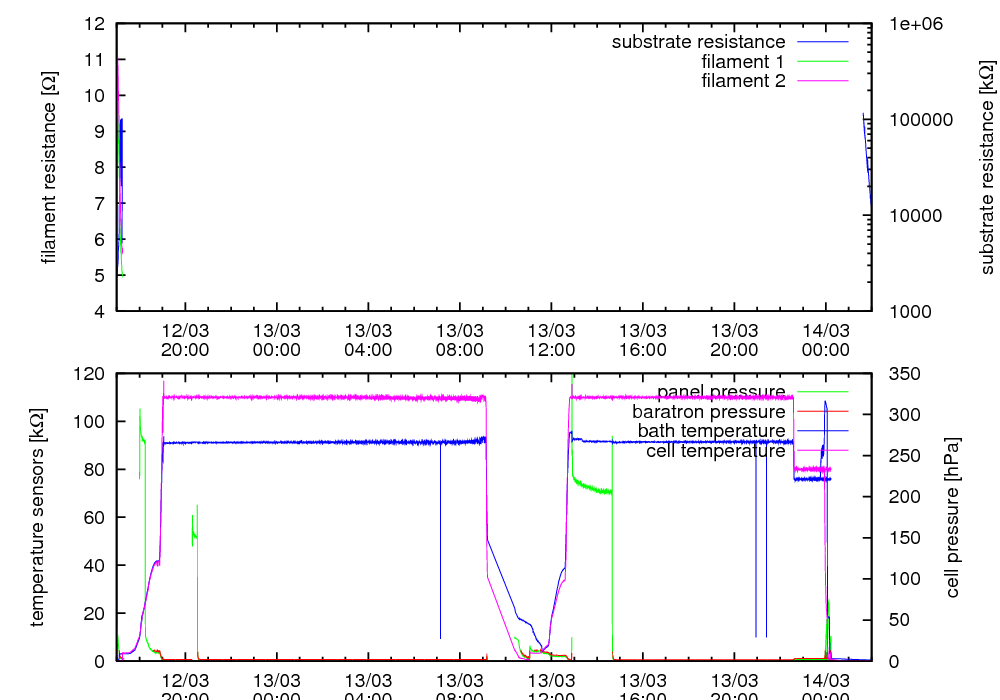Click the cell temperature legend entry
The image size is (1000, 700).
point(715,451)
